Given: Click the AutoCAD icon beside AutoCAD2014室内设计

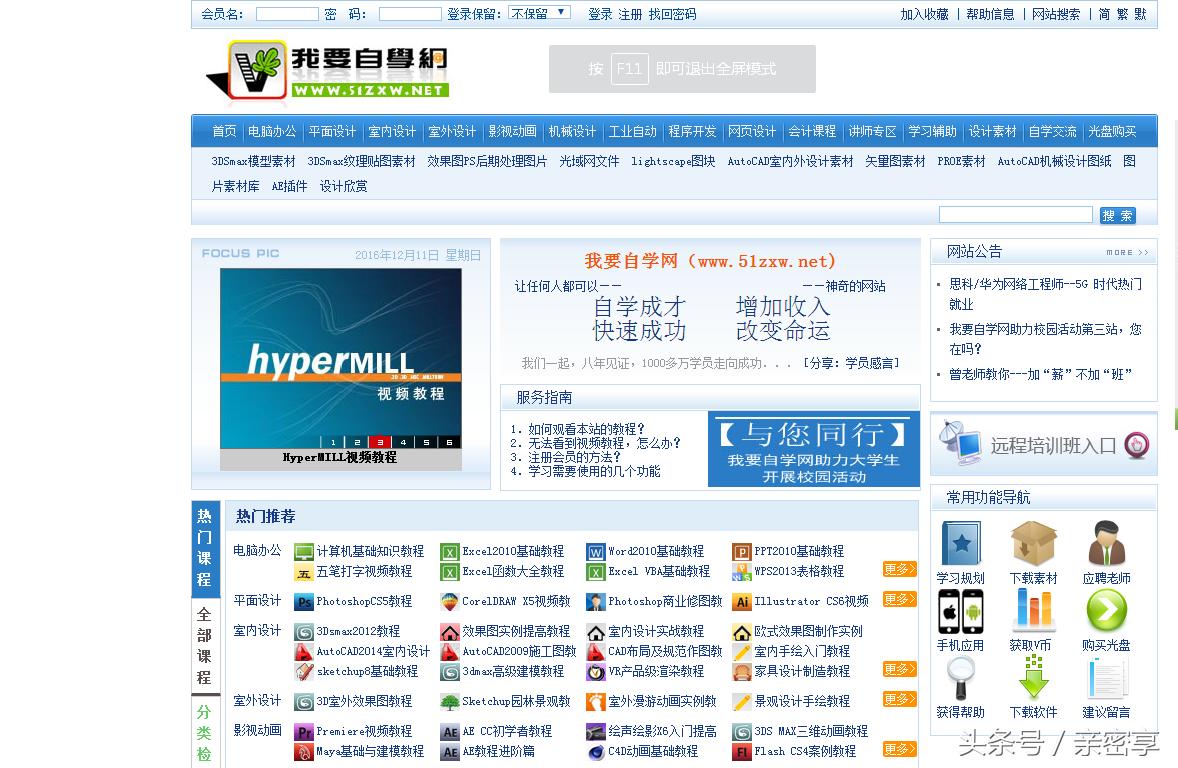Looking at the screenshot, I should pos(304,652).
